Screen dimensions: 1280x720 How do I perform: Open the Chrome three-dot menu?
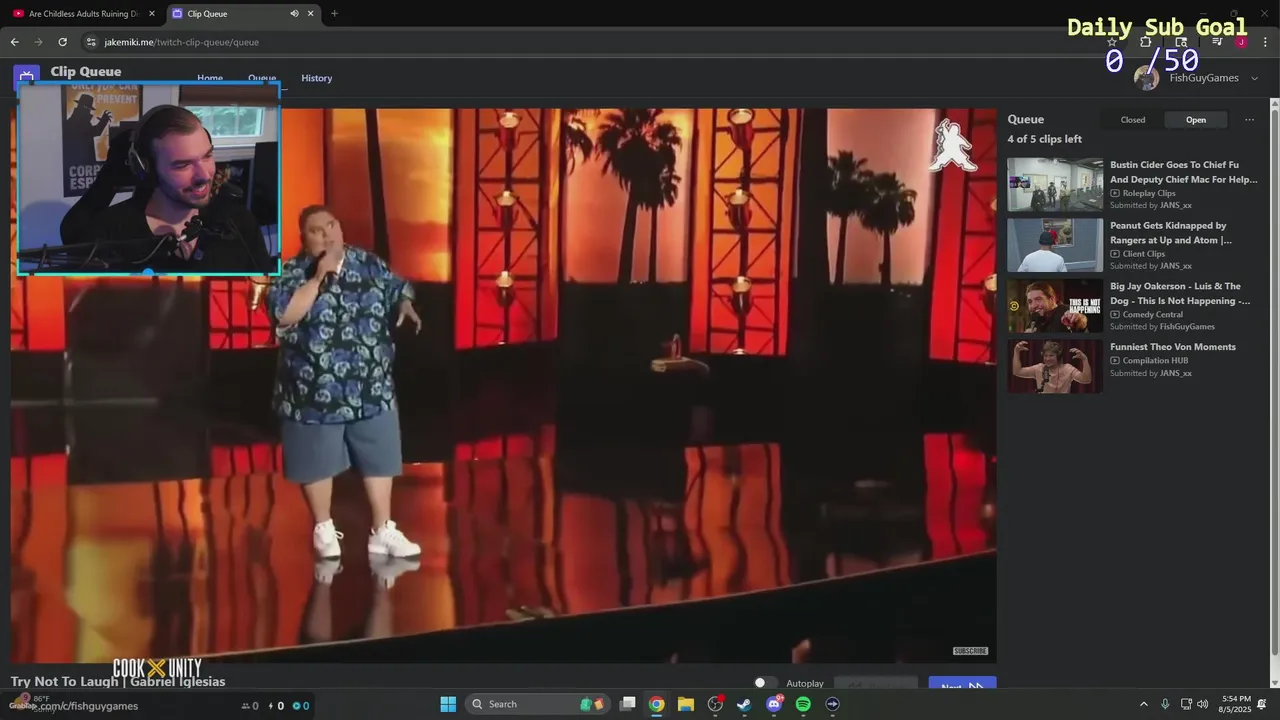tap(1263, 42)
